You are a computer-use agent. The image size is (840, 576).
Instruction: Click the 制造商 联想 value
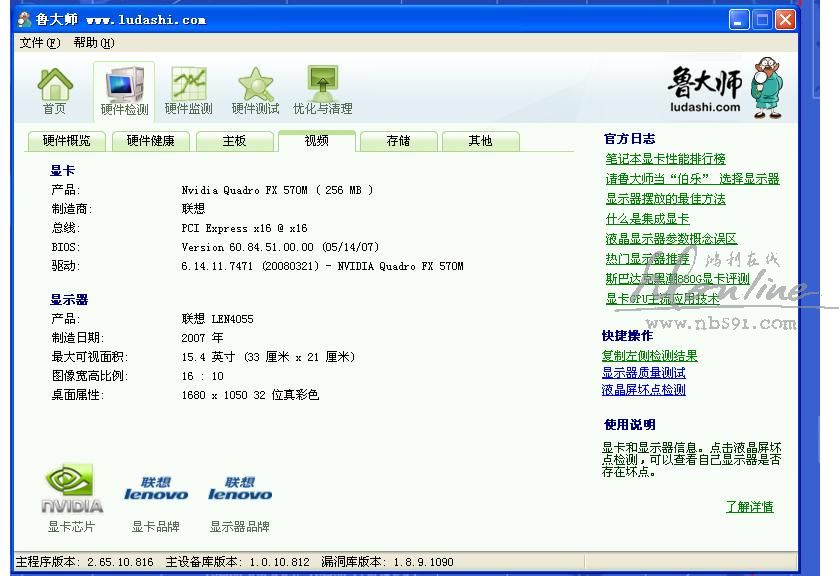click(193, 209)
